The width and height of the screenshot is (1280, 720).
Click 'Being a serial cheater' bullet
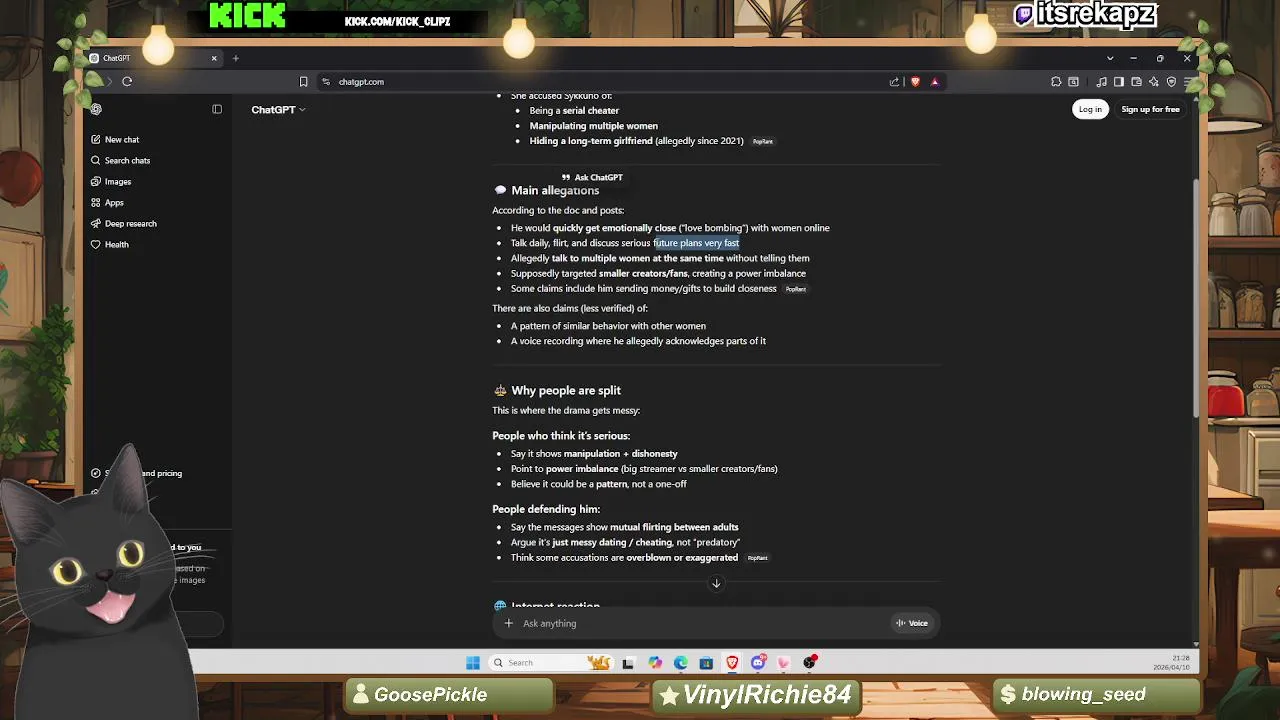point(574,111)
